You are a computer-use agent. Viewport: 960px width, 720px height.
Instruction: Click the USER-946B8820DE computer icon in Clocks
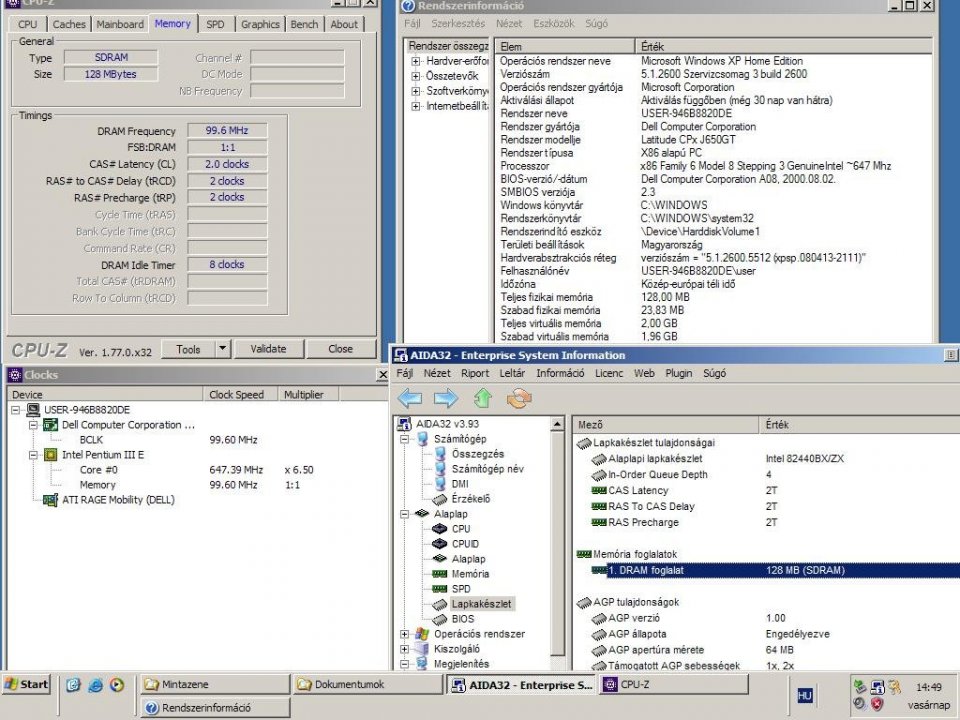tap(33, 410)
